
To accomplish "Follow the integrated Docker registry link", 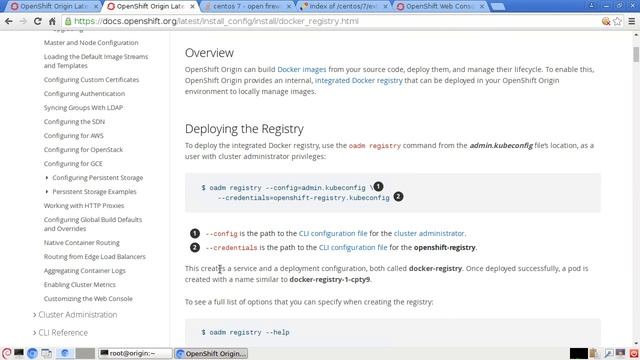I will point(358,80).
